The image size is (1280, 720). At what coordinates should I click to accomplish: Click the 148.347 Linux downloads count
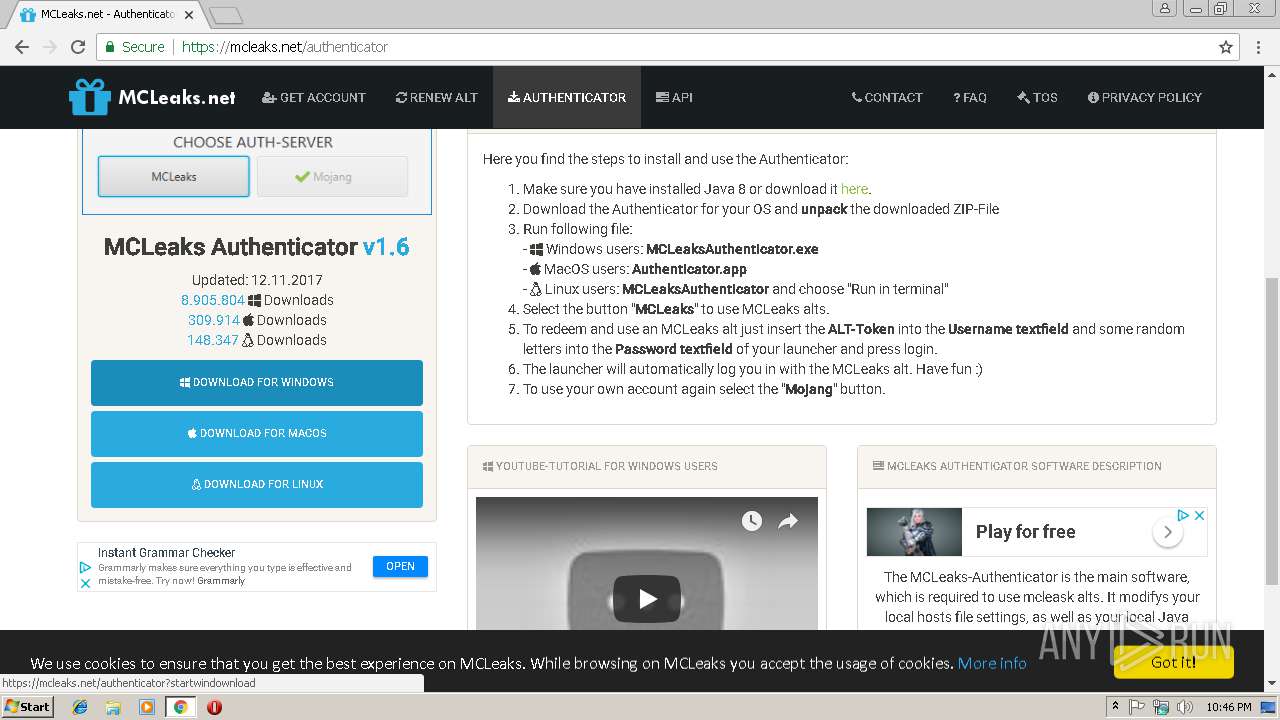coord(213,340)
